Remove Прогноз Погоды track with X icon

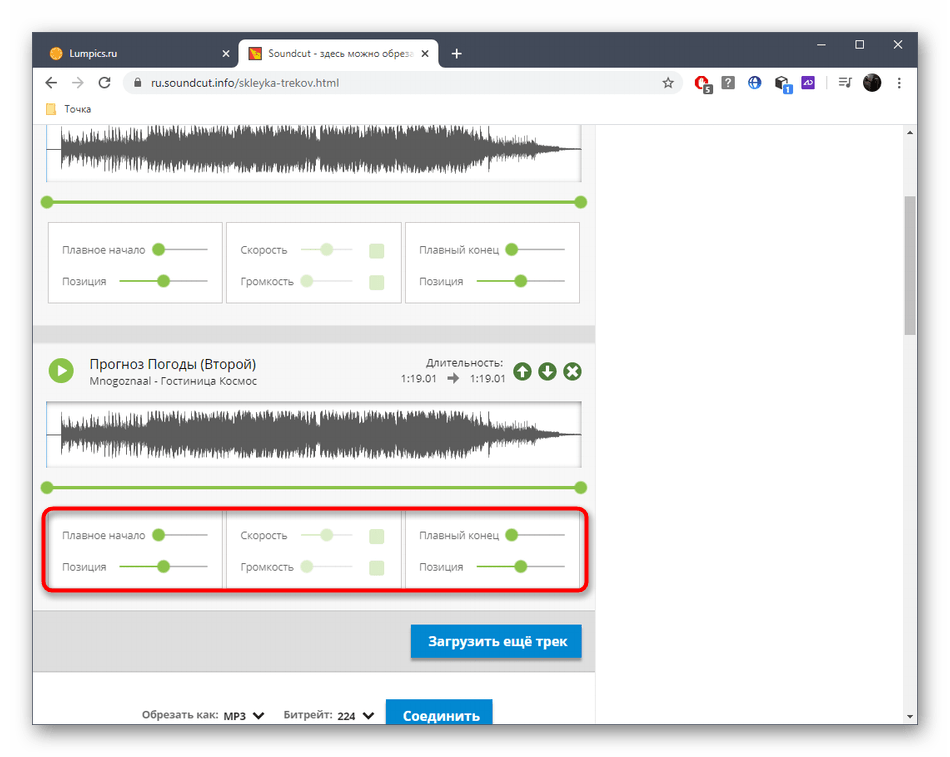[572, 371]
